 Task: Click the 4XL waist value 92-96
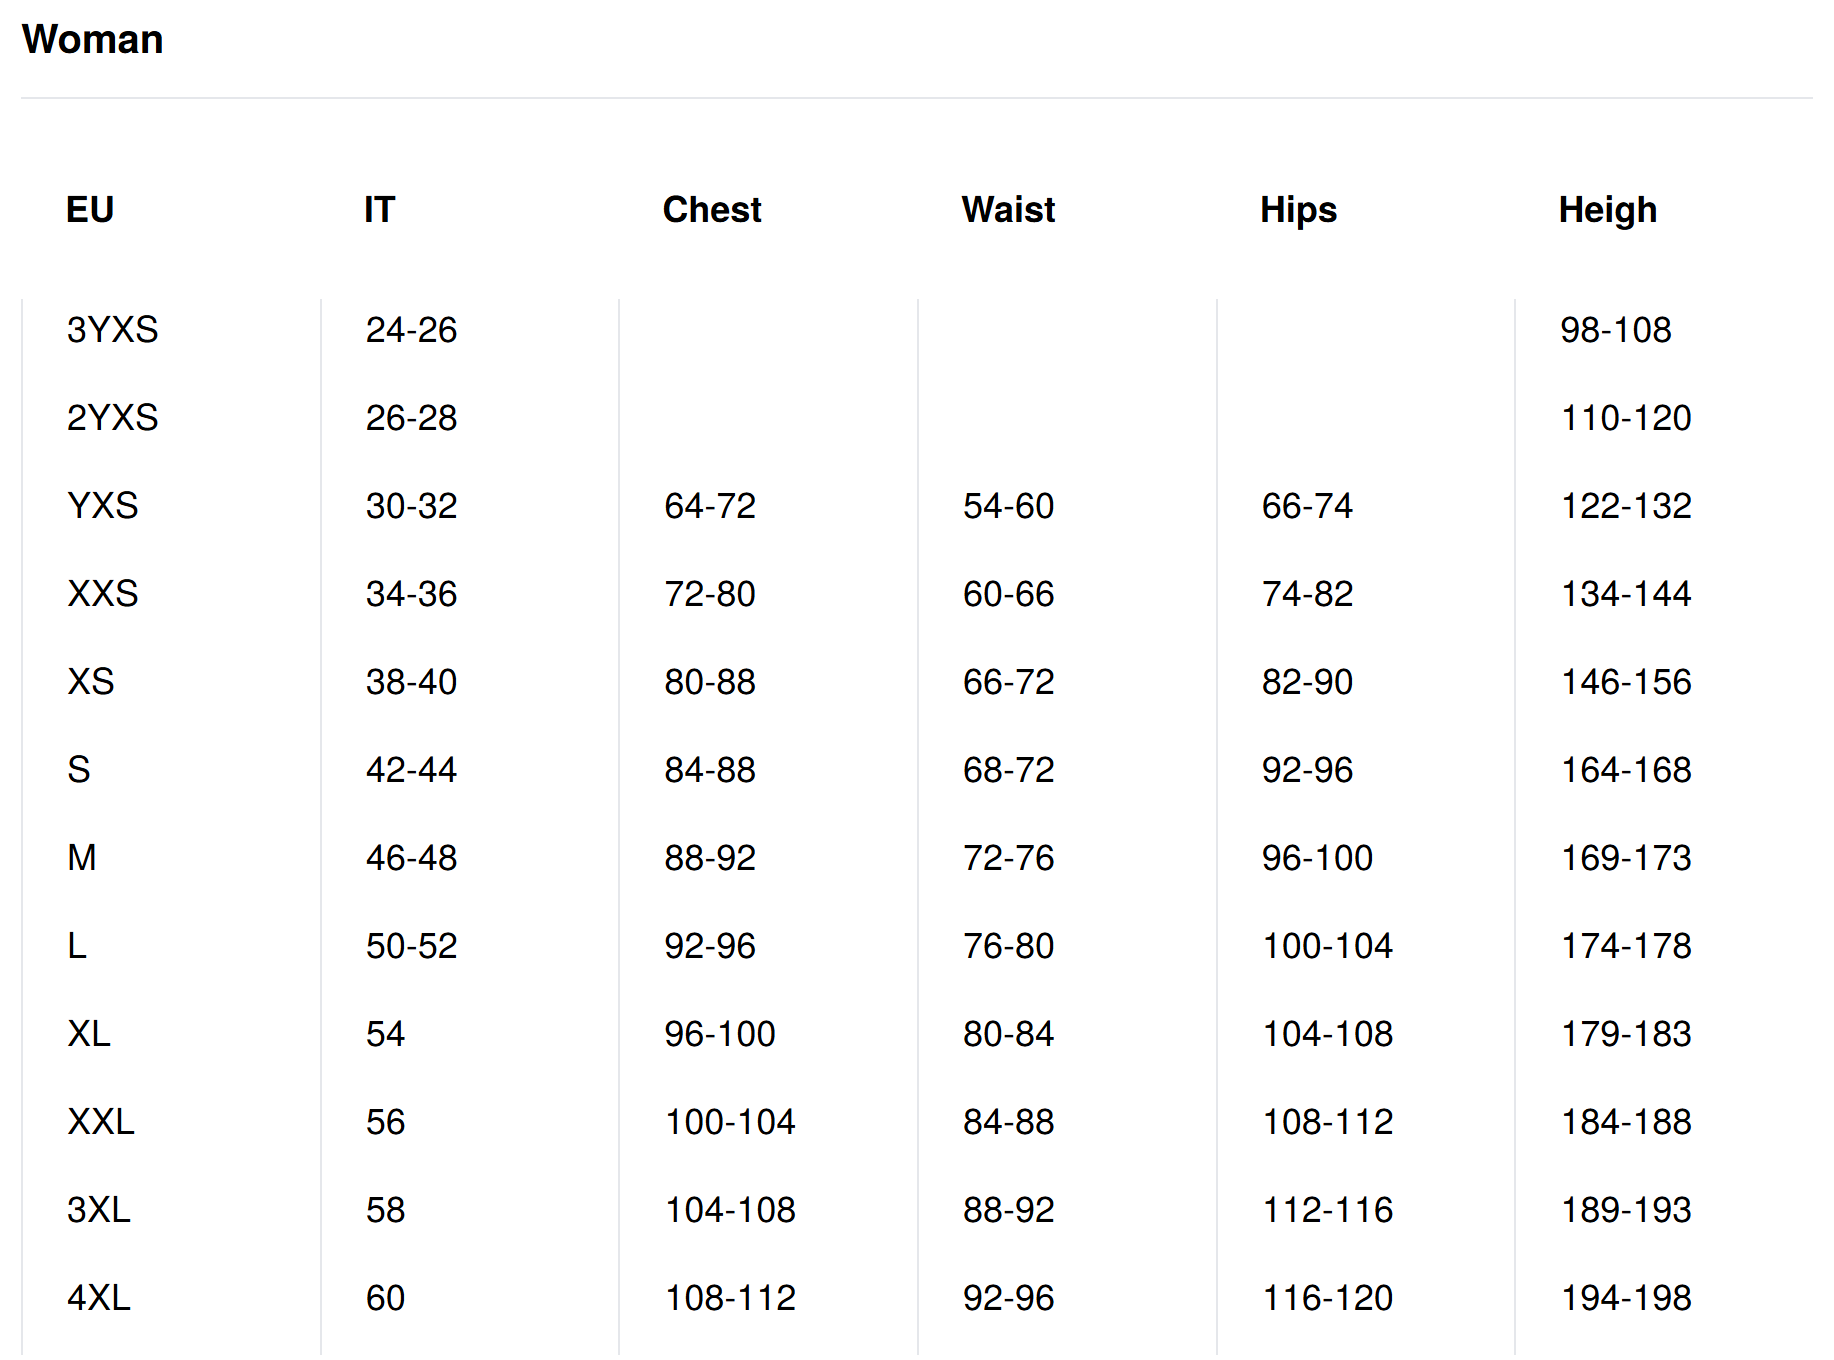1008,1298
